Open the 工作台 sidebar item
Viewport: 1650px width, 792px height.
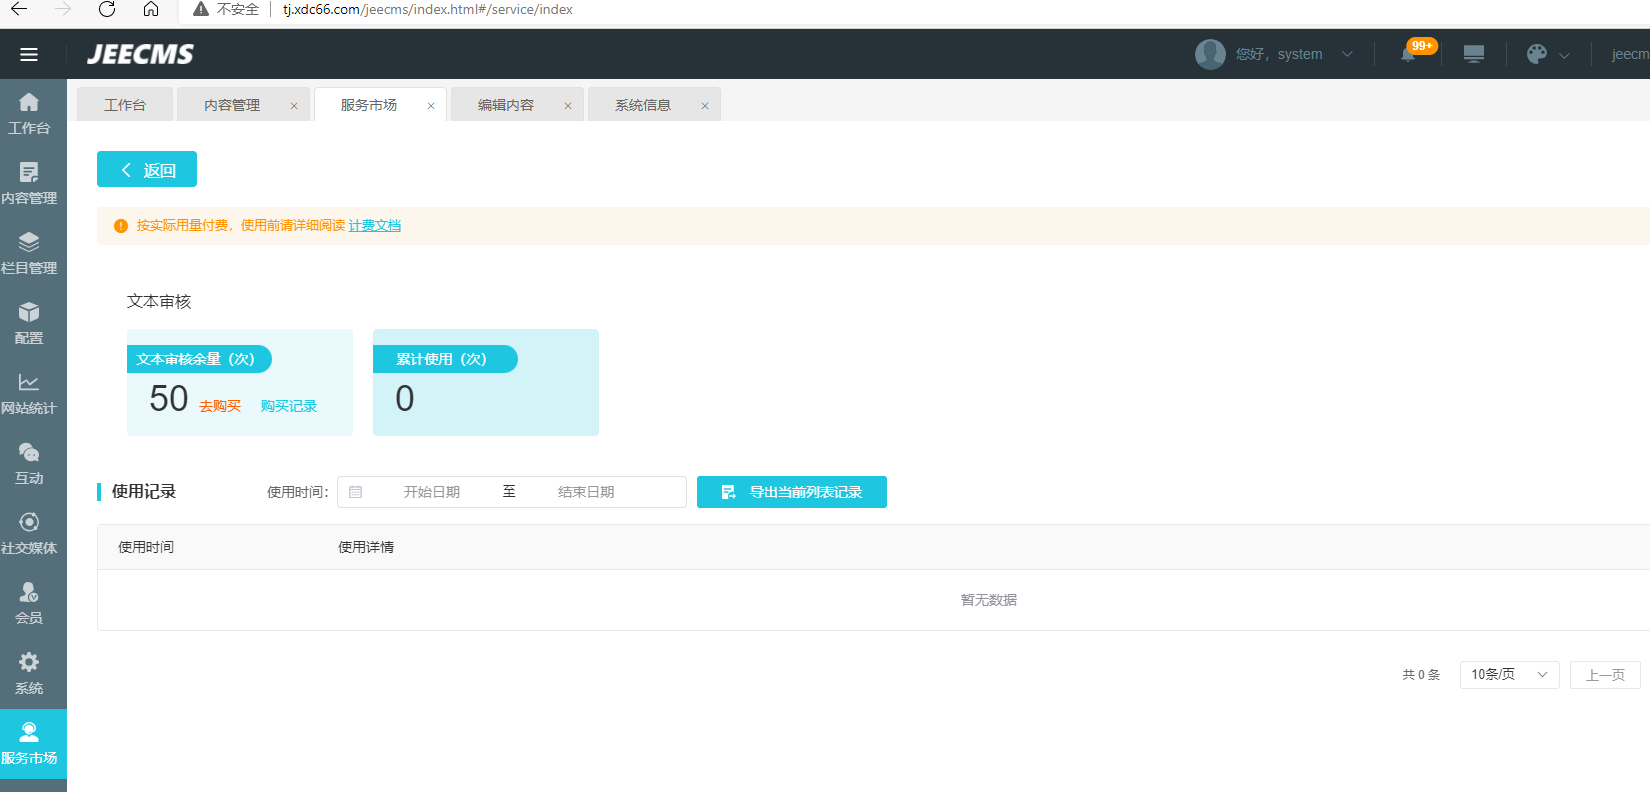pos(29,114)
